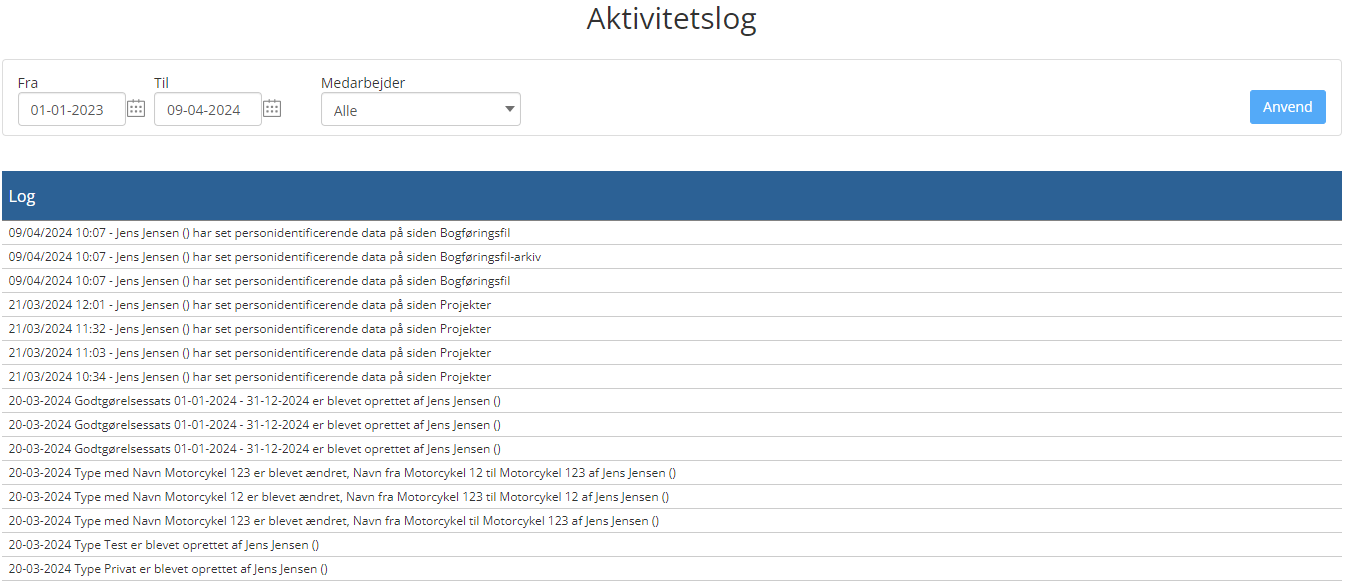The image size is (1345, 585).
Task: Select entry renaming Motorcykel 123 to Motorcykel 12
Action: 672,497
